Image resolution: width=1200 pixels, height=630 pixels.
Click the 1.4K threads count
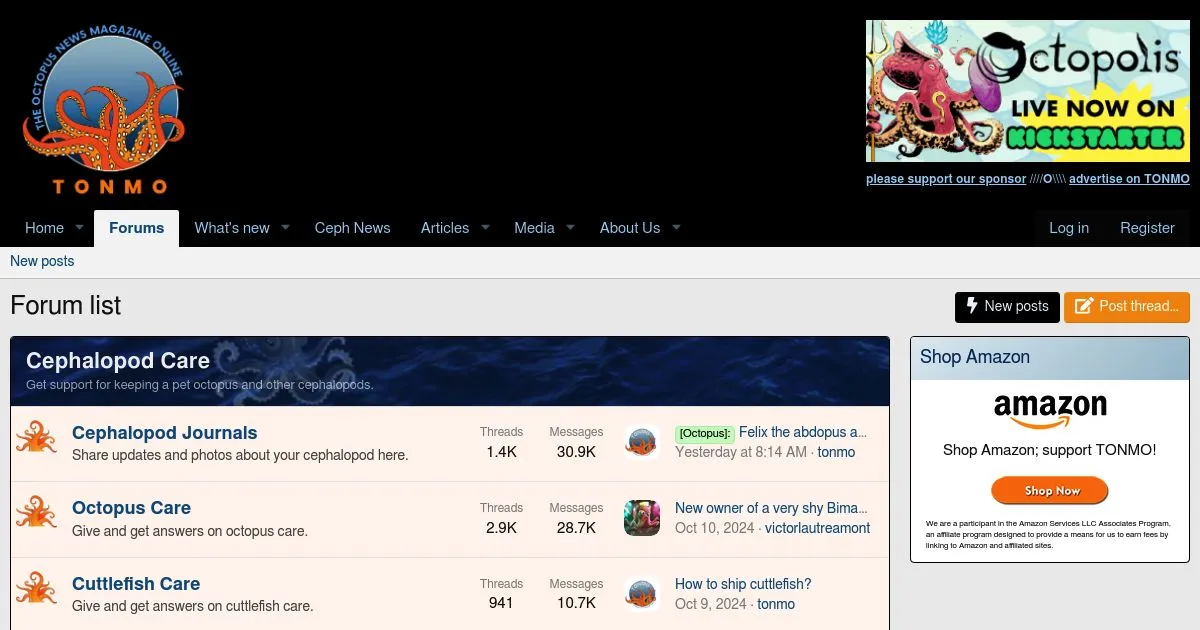(x=501, y=452)
